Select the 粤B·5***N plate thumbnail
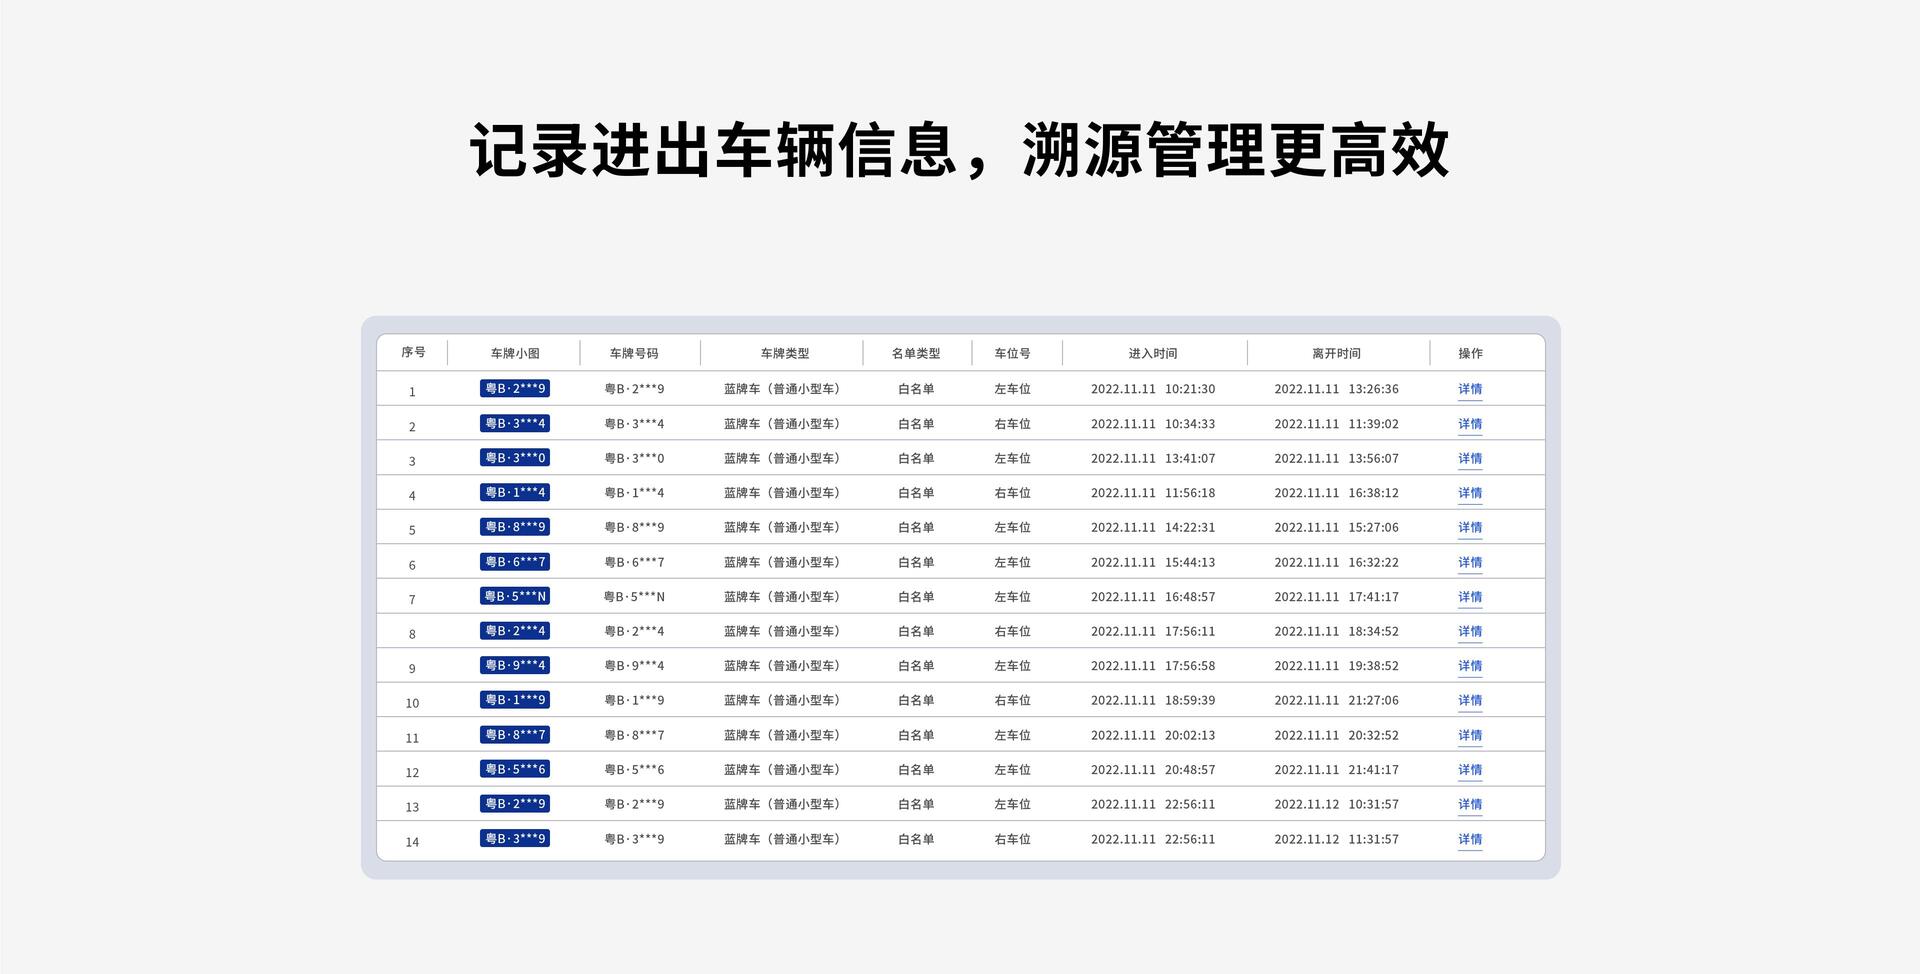Screen dimensions: 1920x974 click(514, 596)
